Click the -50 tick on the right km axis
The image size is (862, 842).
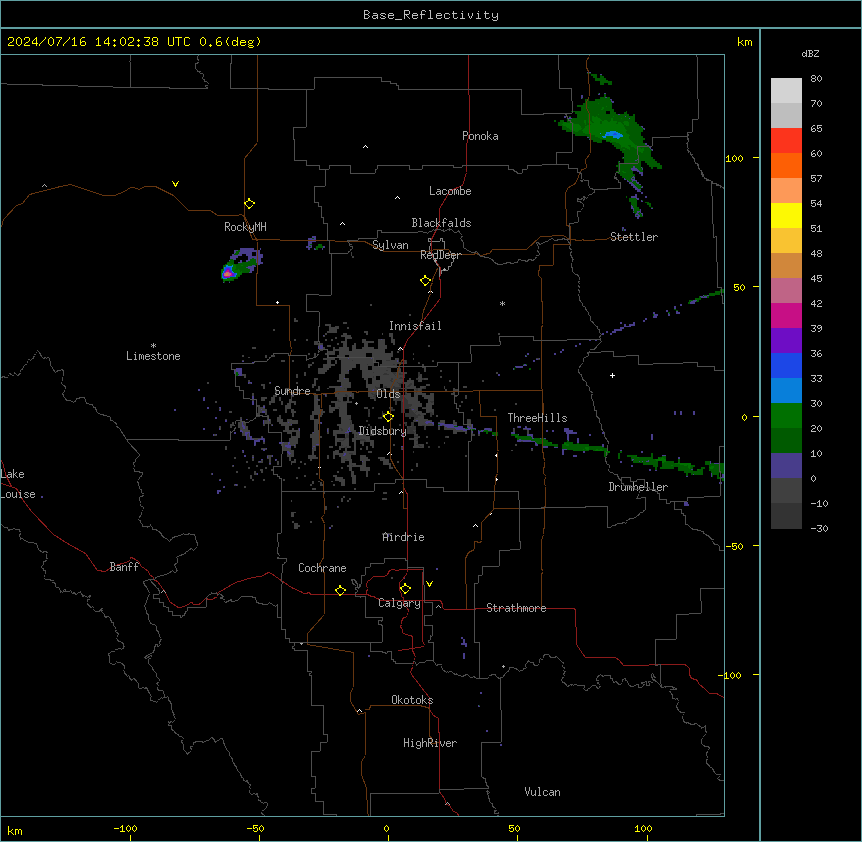[734, 546]
